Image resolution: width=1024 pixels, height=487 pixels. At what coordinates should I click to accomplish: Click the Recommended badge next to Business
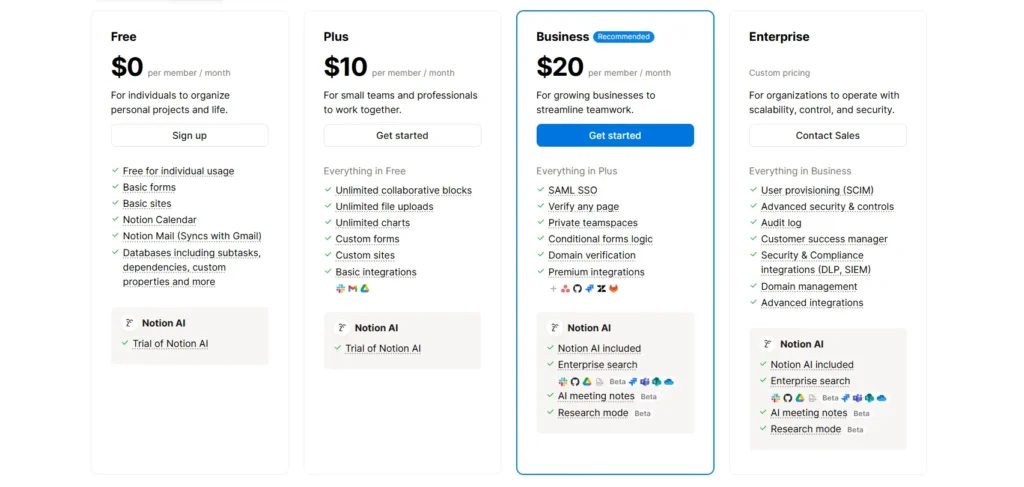tap(623, 37)
